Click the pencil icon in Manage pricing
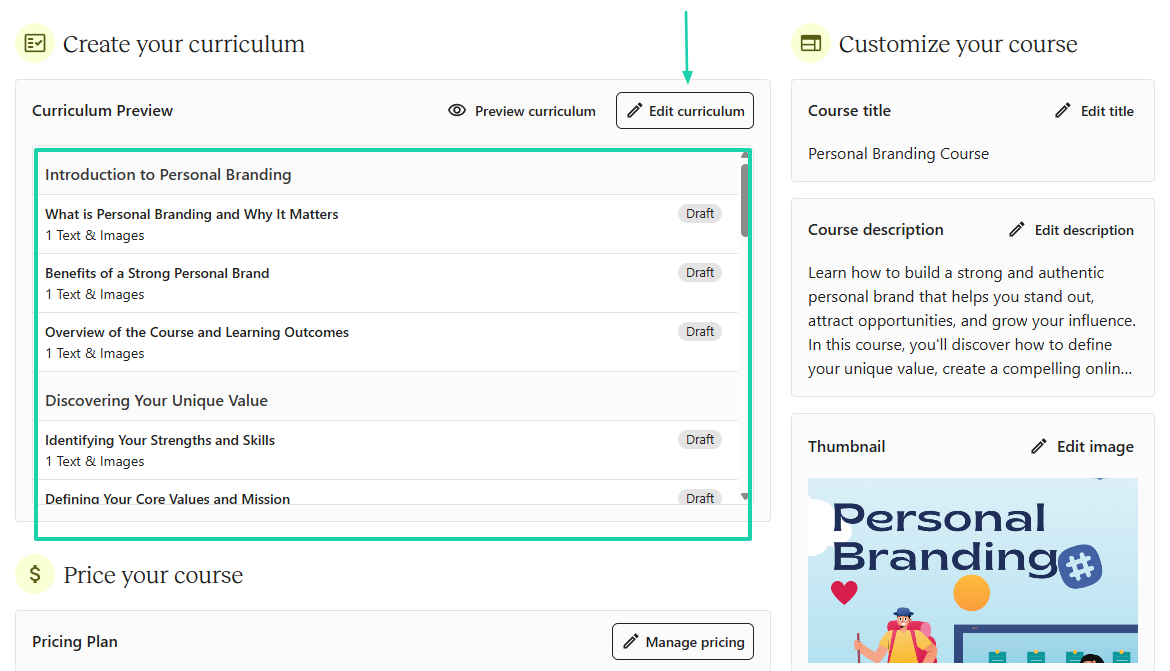Screen dimensions: 1170x671 click(x=631, y=641)
